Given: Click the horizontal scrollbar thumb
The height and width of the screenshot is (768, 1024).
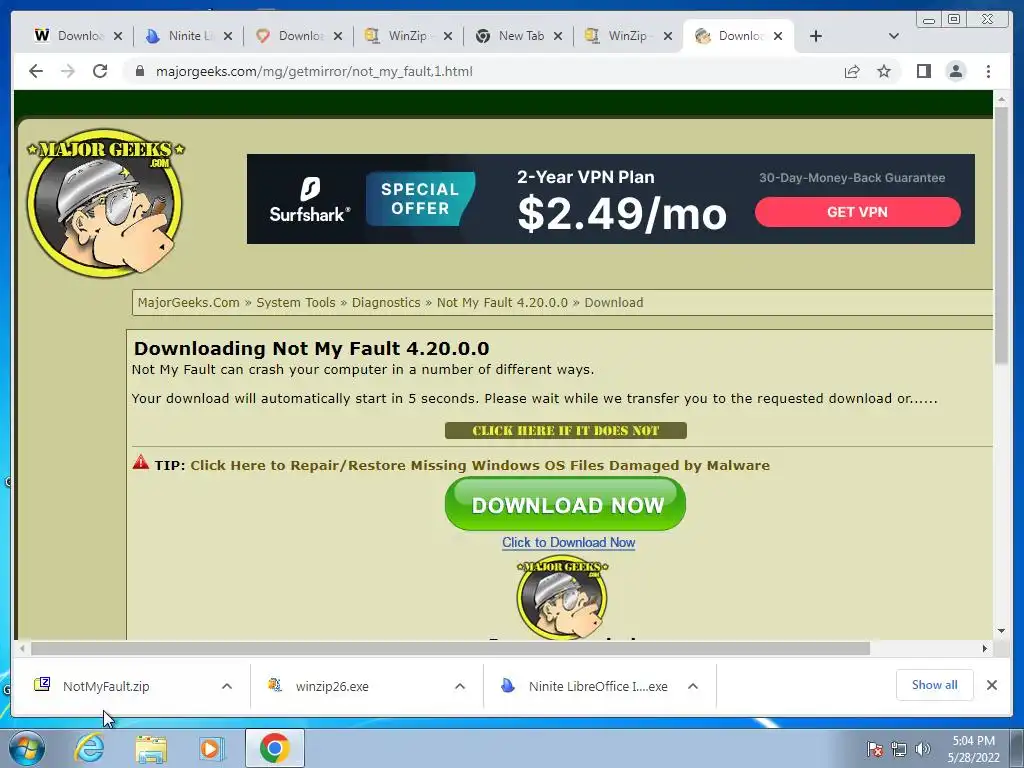Looking at the screenshot, I should [451, 648].
